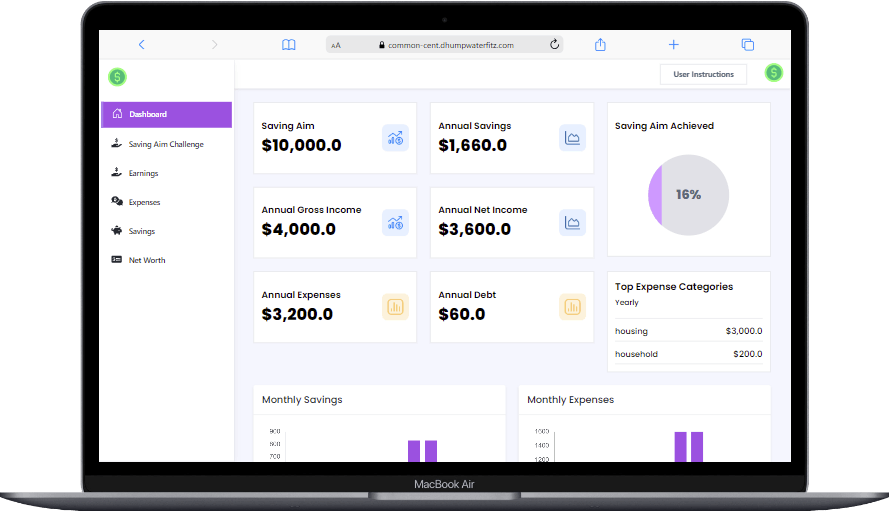The width and height of the screenshot is (889, 511).
Task: Open the Safari share icon
Action: 601,45
